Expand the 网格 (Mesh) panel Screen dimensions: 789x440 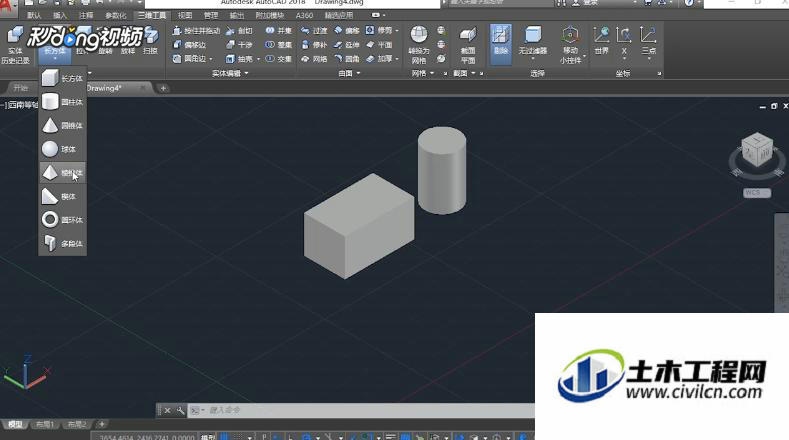[422, 74]
